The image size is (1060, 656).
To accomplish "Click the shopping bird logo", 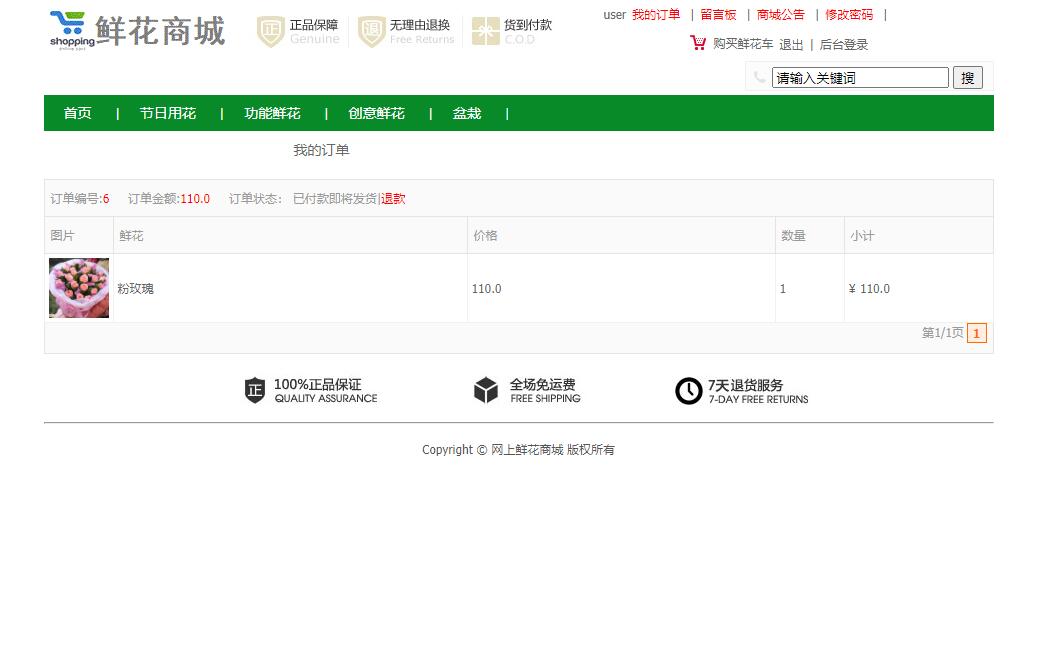I will (68, 26).
